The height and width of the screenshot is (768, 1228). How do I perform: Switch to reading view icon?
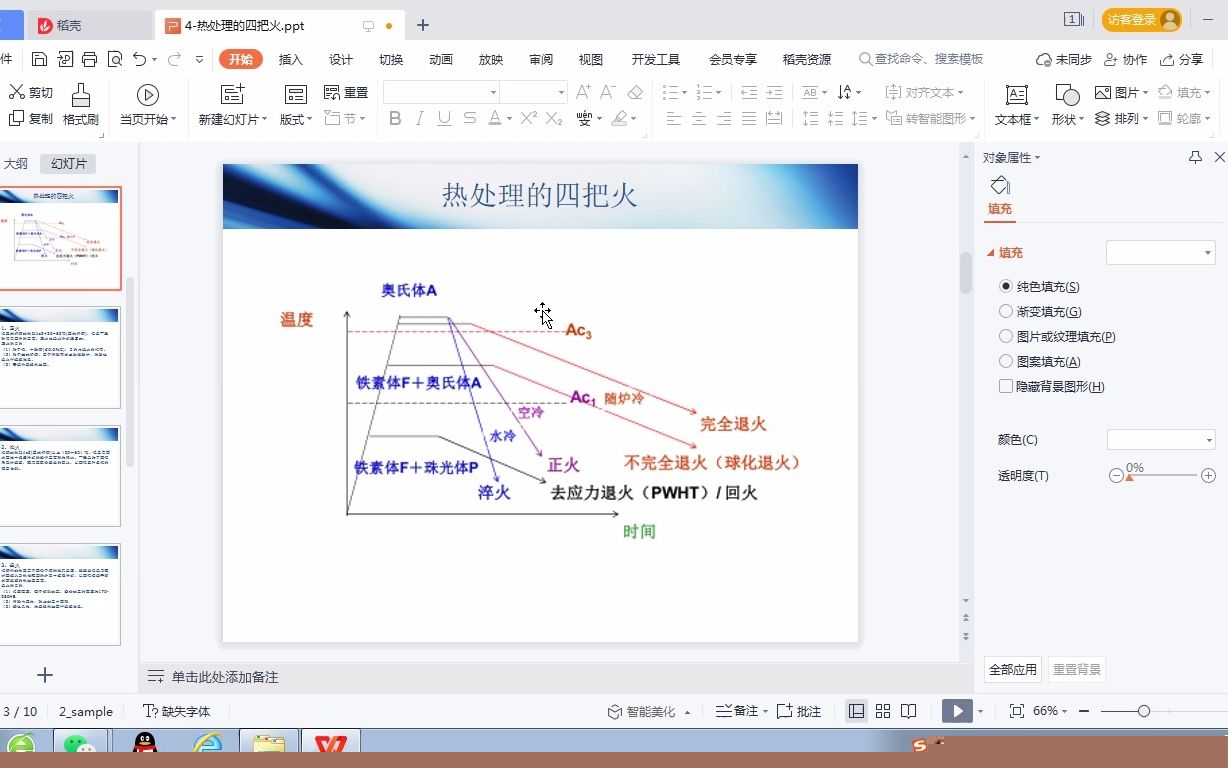[x=908, y=711]
